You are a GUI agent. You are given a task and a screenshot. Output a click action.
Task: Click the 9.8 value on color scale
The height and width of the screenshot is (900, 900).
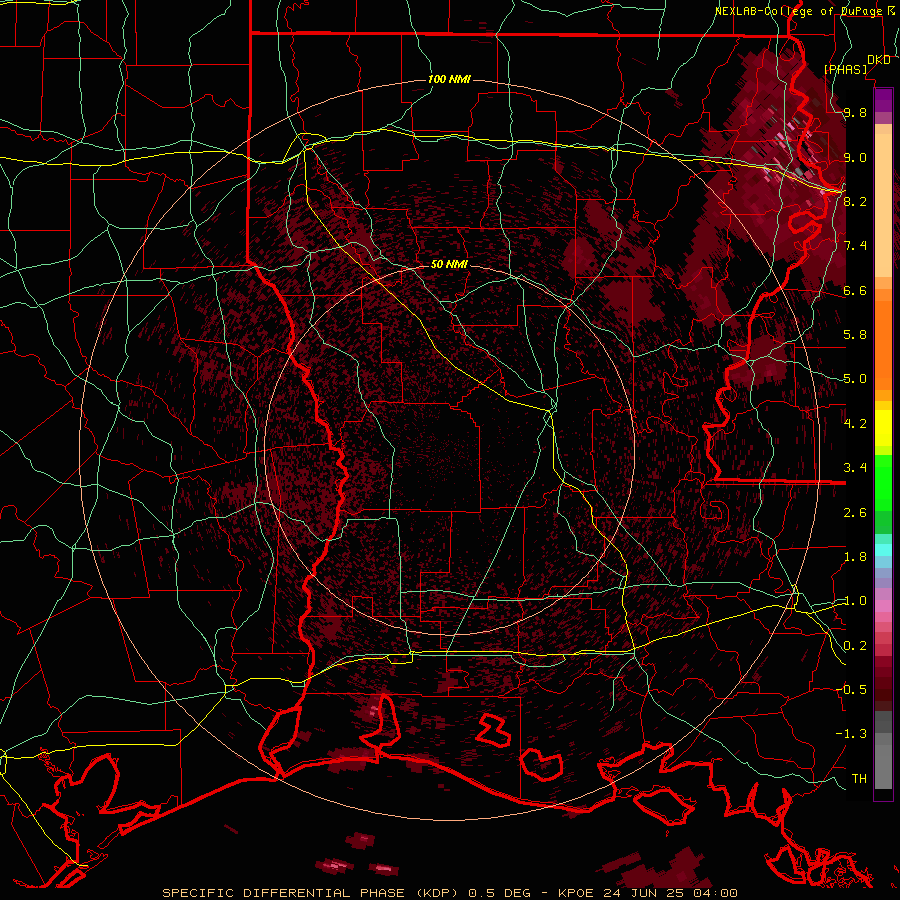(855, 113)
